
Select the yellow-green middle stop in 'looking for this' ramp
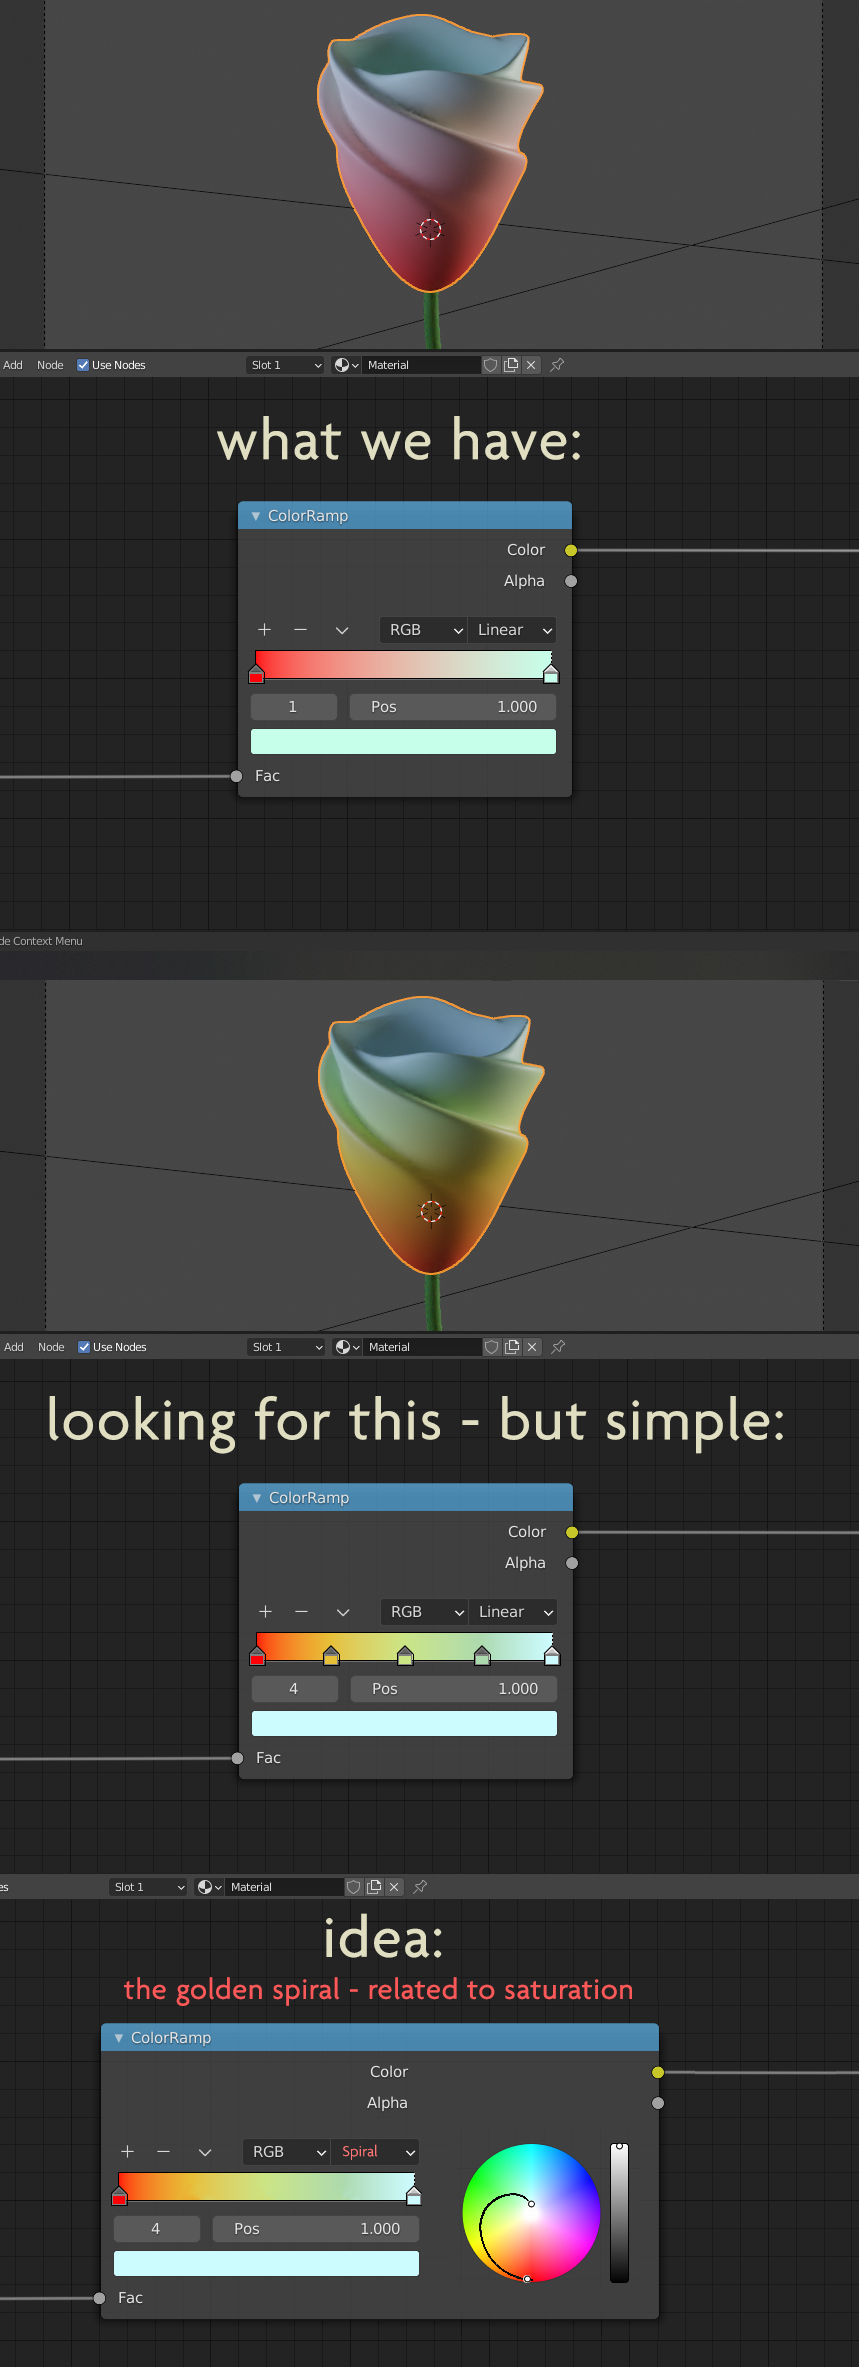point(405,1656)
